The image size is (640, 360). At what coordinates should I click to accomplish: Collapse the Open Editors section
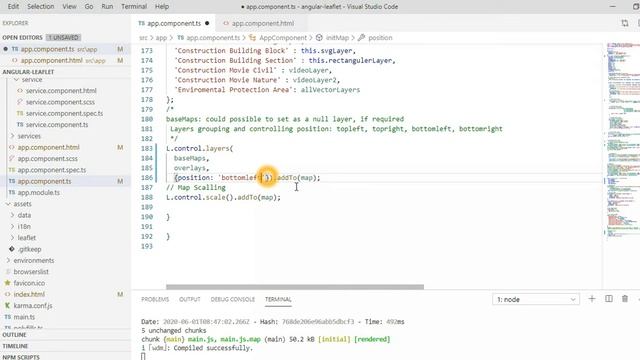22,38
